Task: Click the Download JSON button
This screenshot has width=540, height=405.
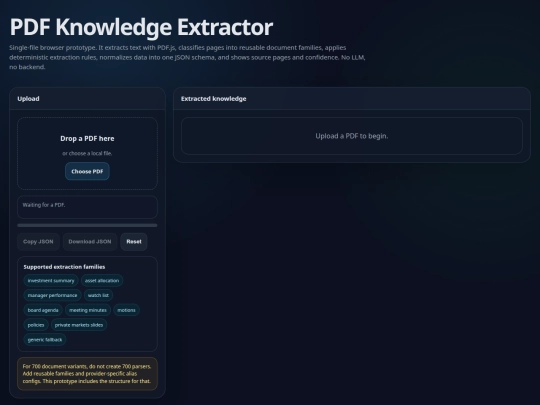Action: click(x=90, y=242)
